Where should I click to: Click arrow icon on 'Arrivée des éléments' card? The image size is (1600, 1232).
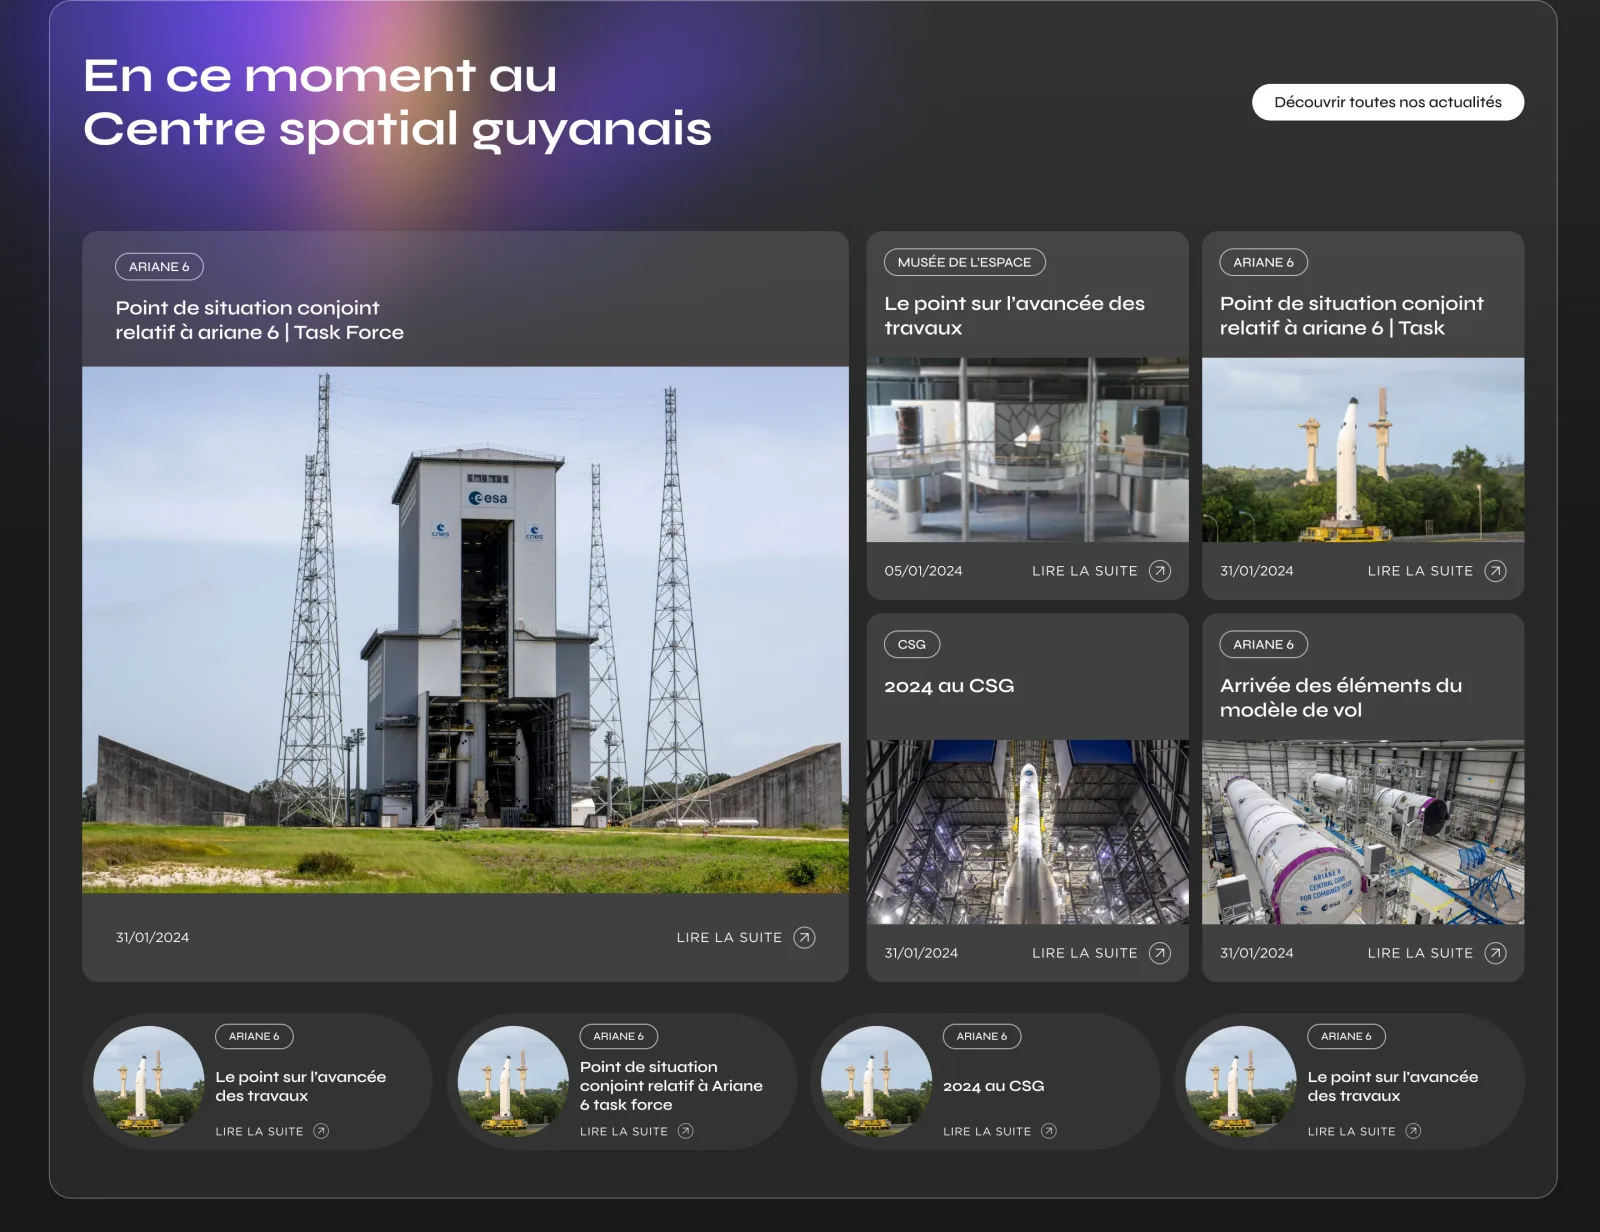(1495, 953)
